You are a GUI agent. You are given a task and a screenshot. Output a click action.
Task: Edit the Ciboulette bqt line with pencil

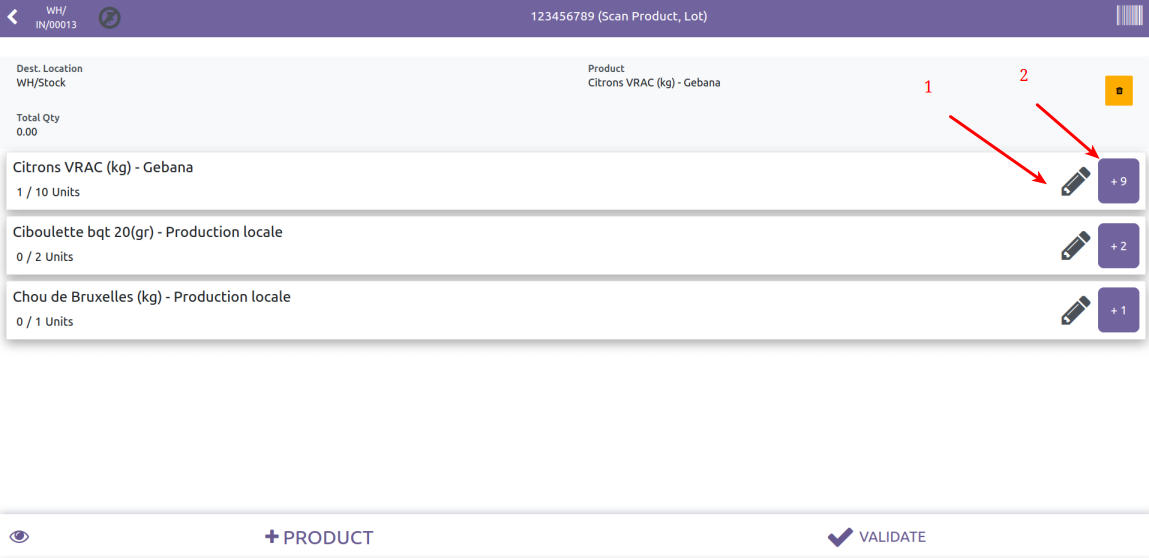1075,246
